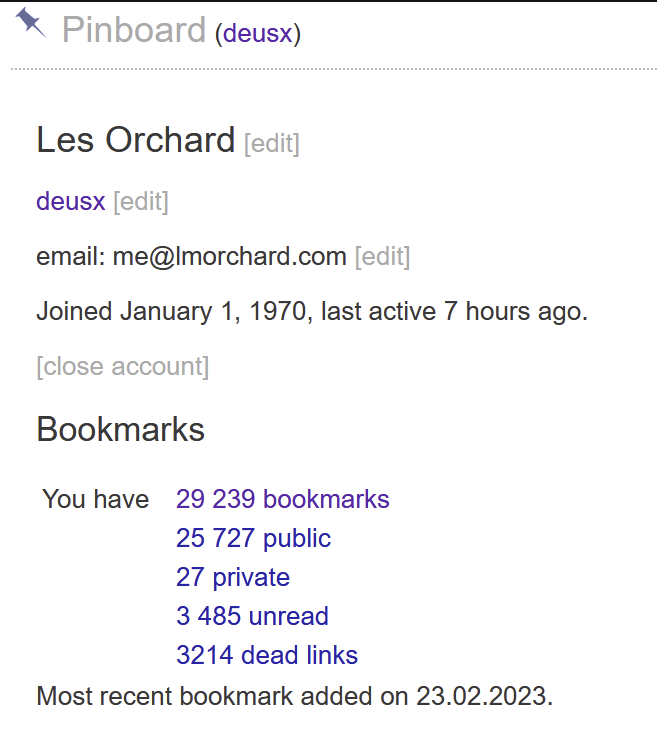Click the Bookmarks section heading
Image resolution: width=657 pixels, height=751 pixels.
pyautogui.click(x=121, y=429)
